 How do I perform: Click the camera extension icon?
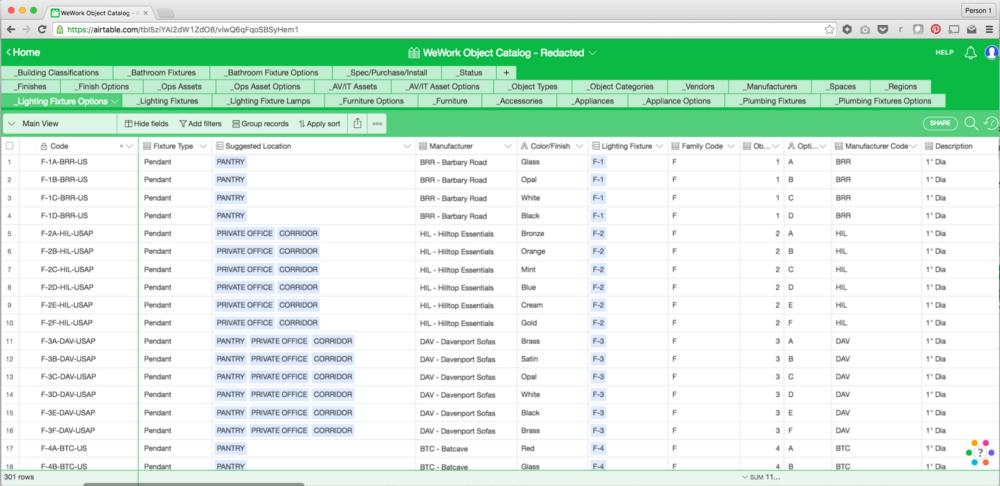pyautogui.click(x=865, y=29)
